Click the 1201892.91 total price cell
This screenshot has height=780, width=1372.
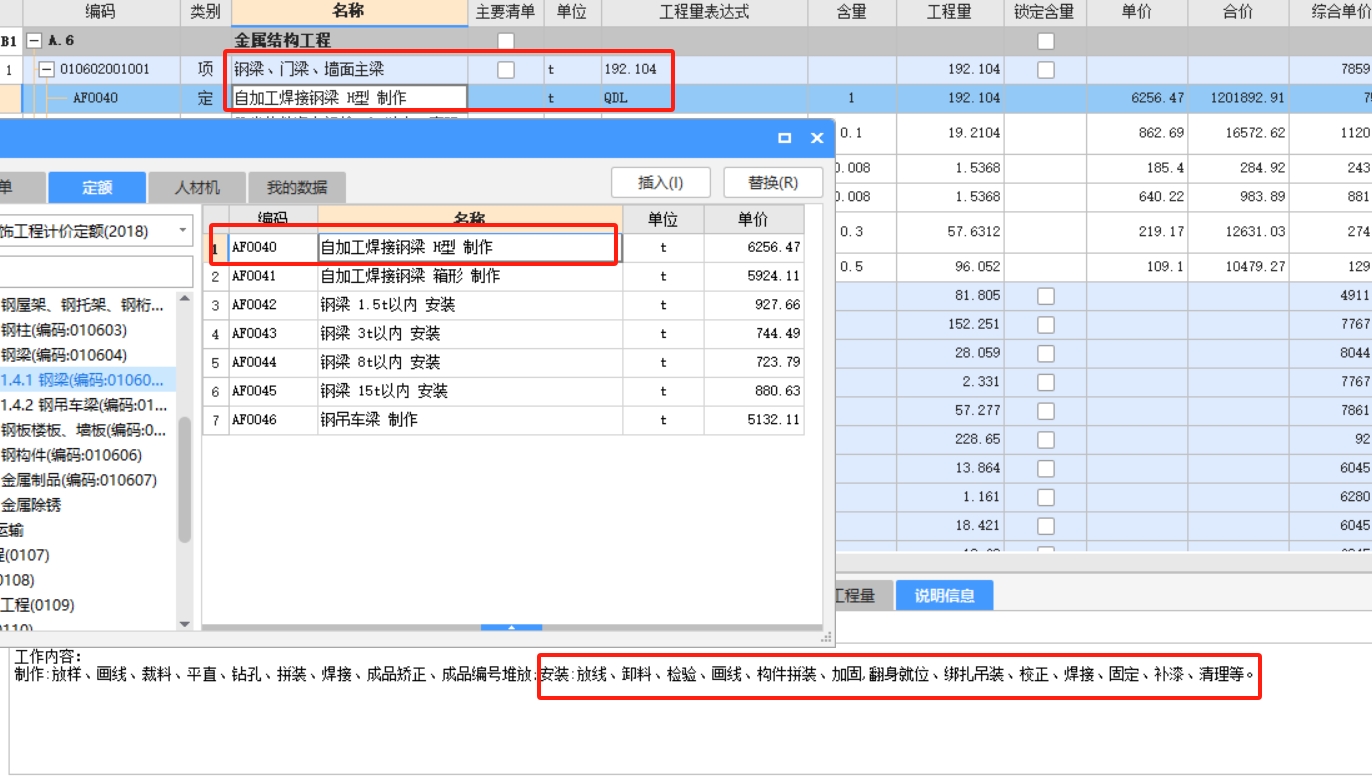pyautogui.click(x=1238, y=98)
